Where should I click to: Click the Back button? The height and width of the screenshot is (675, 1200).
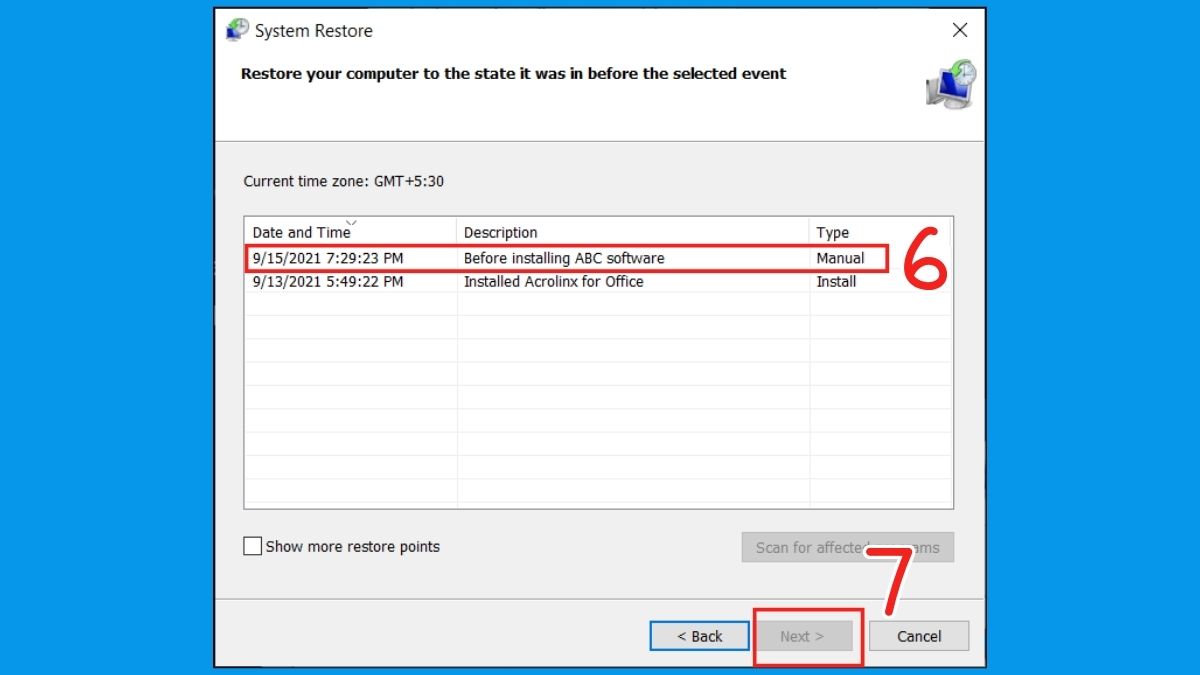coord(699,635)
